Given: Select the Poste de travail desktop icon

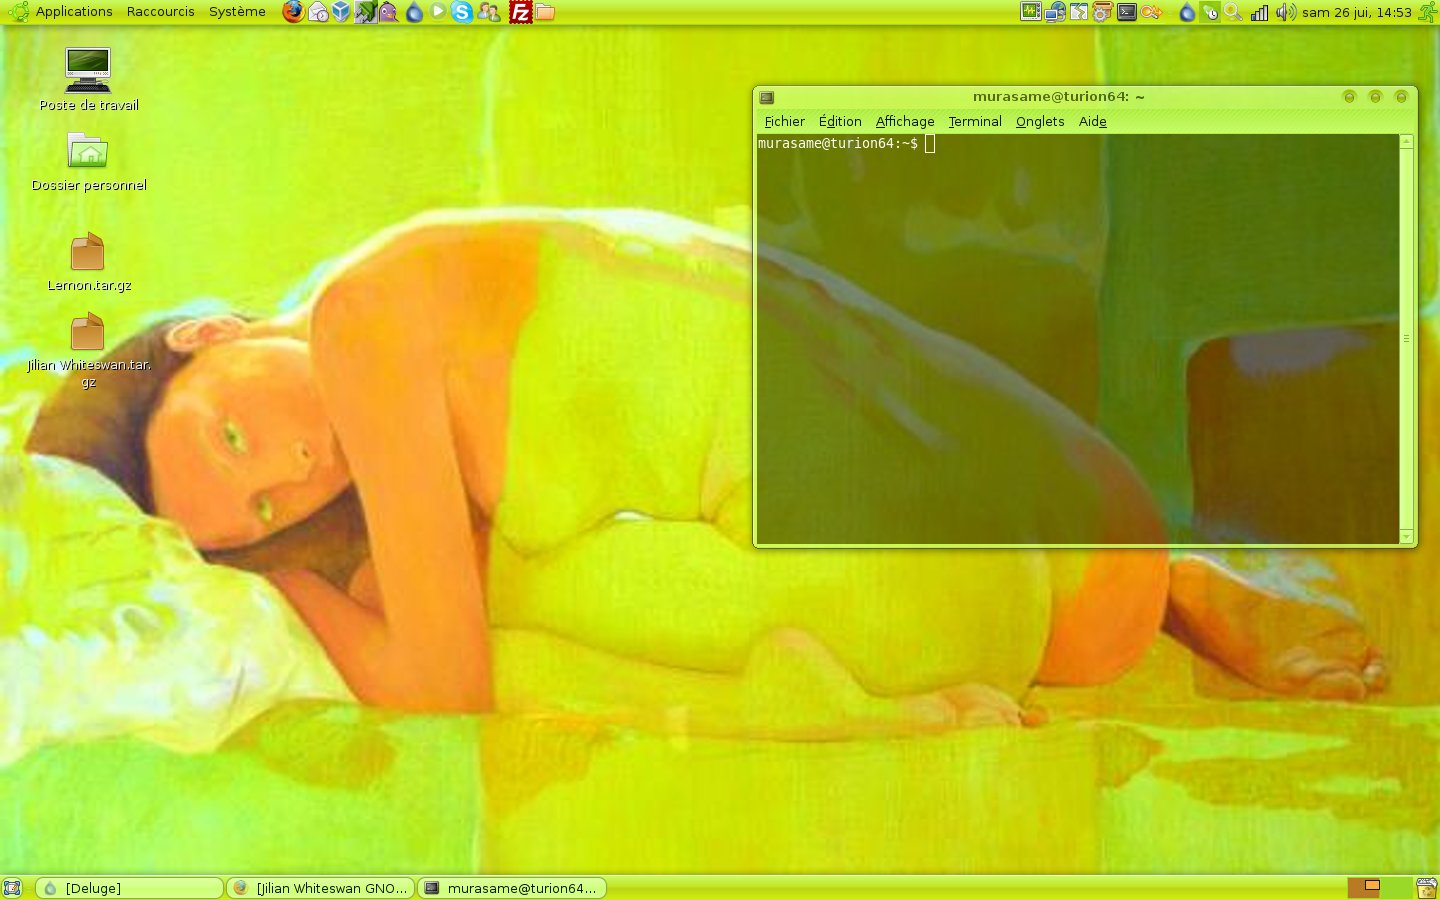Looking at the screenshot, I should pos(88,78).
